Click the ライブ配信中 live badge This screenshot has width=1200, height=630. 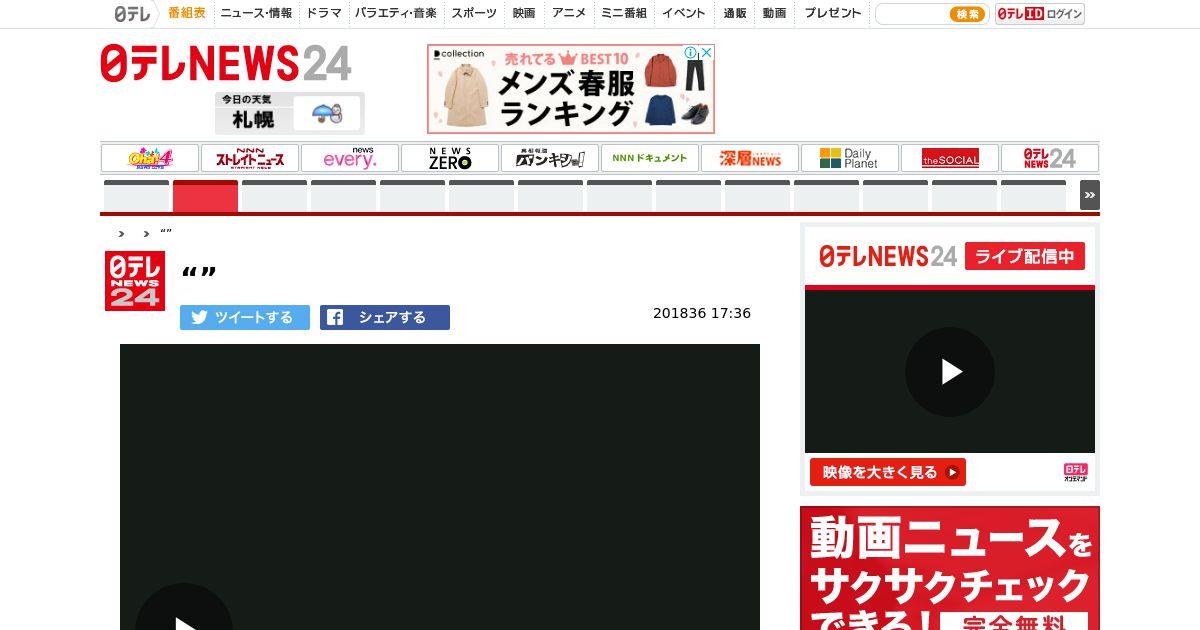[1025, 256]
